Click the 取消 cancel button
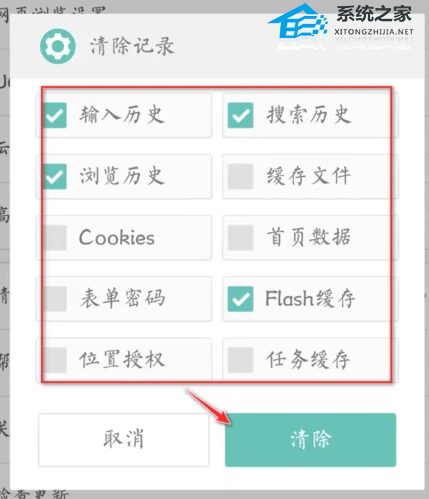Viewport: 429px width, 499px height. coord(124,440)
